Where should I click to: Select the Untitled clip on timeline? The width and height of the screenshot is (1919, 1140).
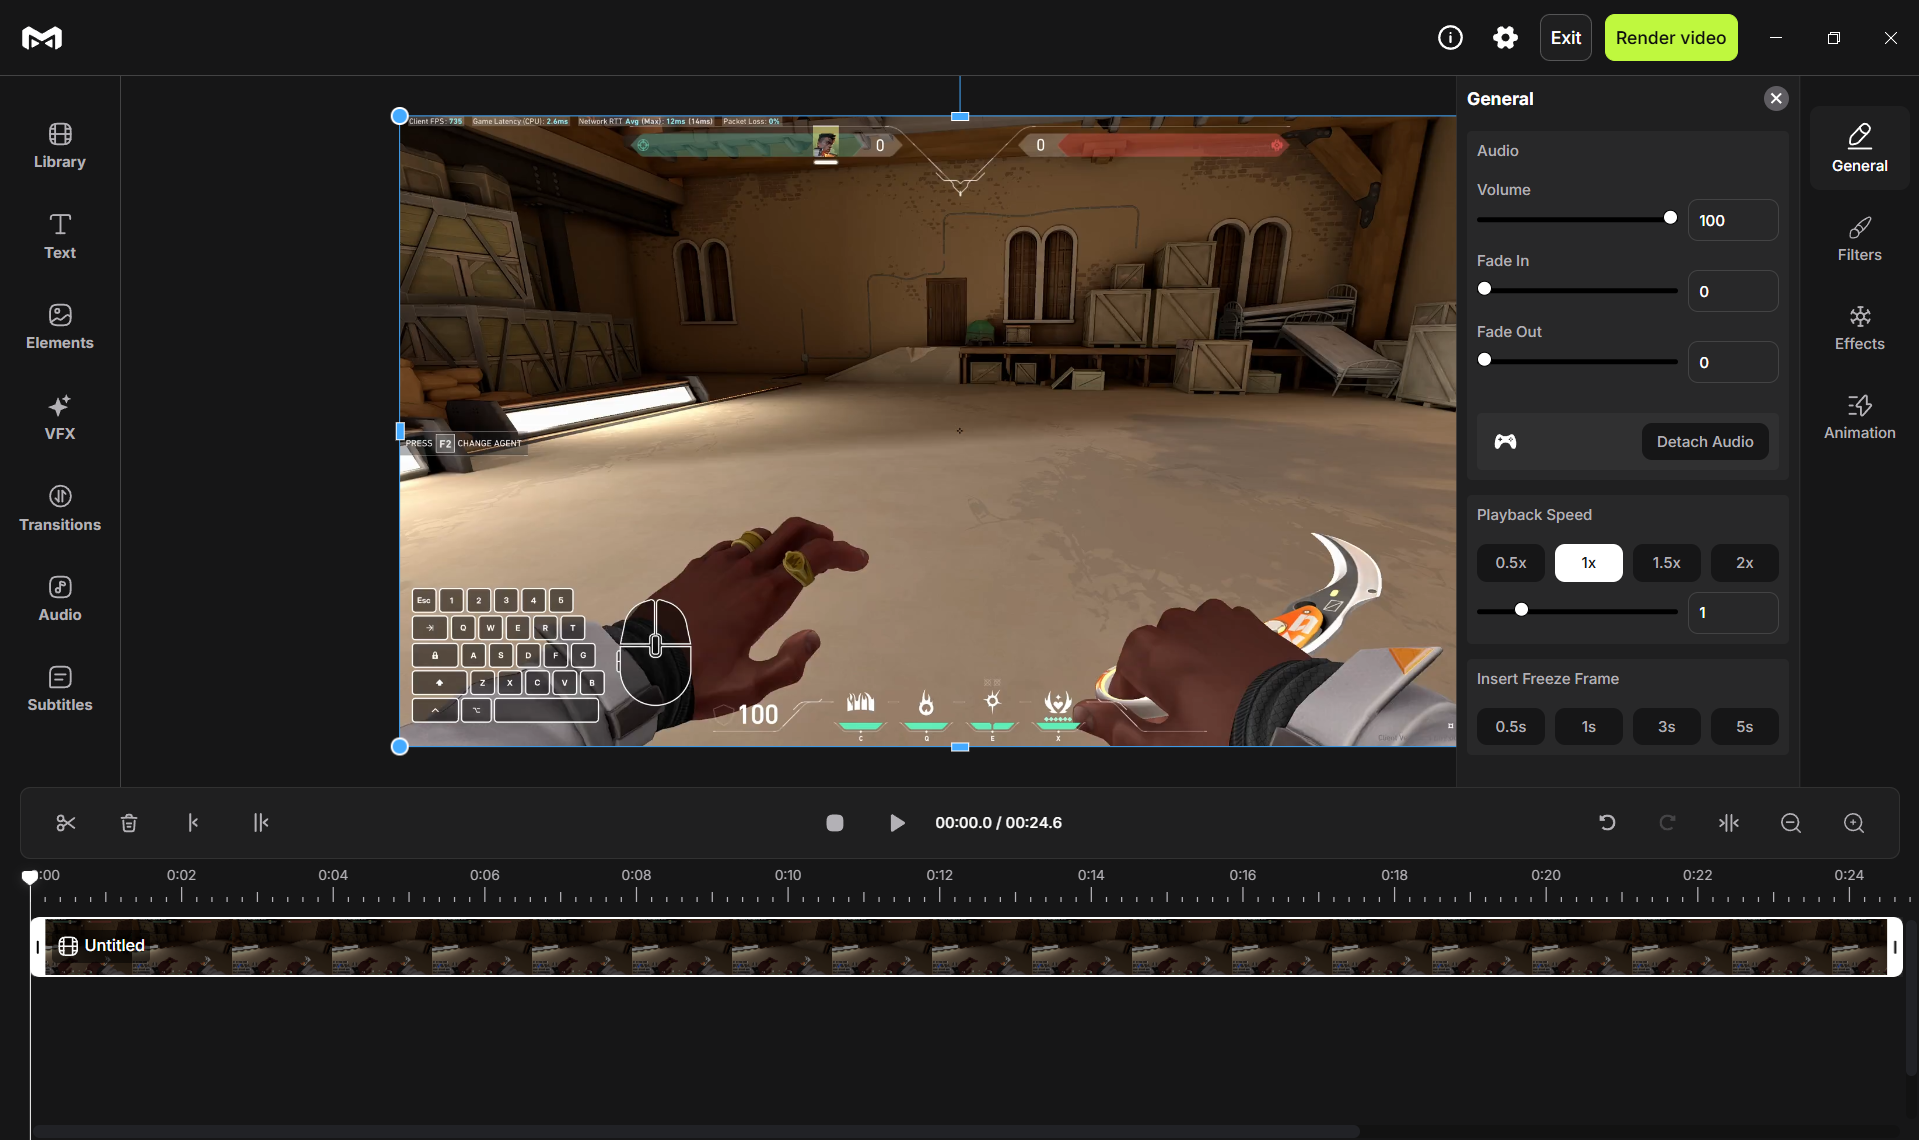point(966,947)
